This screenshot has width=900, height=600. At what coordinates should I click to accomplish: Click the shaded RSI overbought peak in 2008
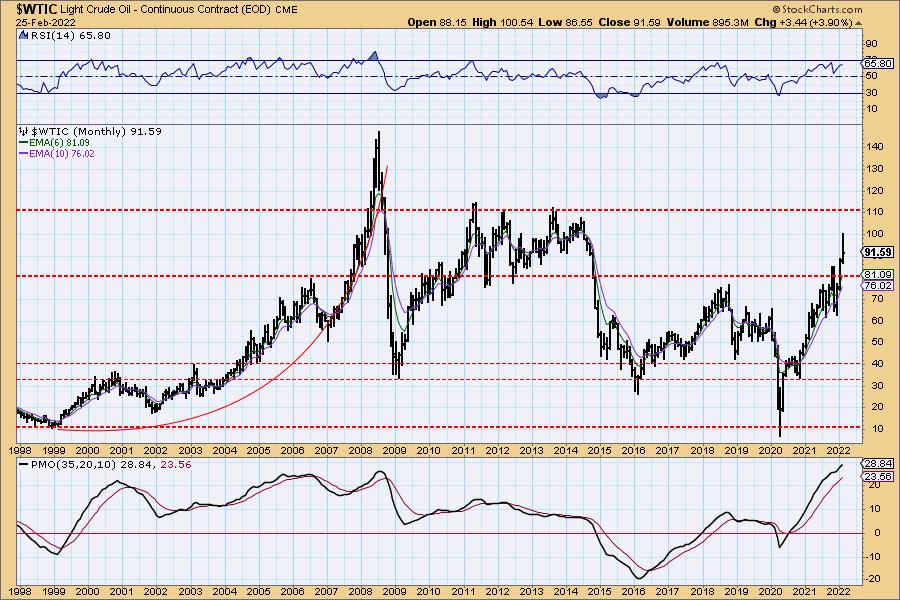click(374, 56)
